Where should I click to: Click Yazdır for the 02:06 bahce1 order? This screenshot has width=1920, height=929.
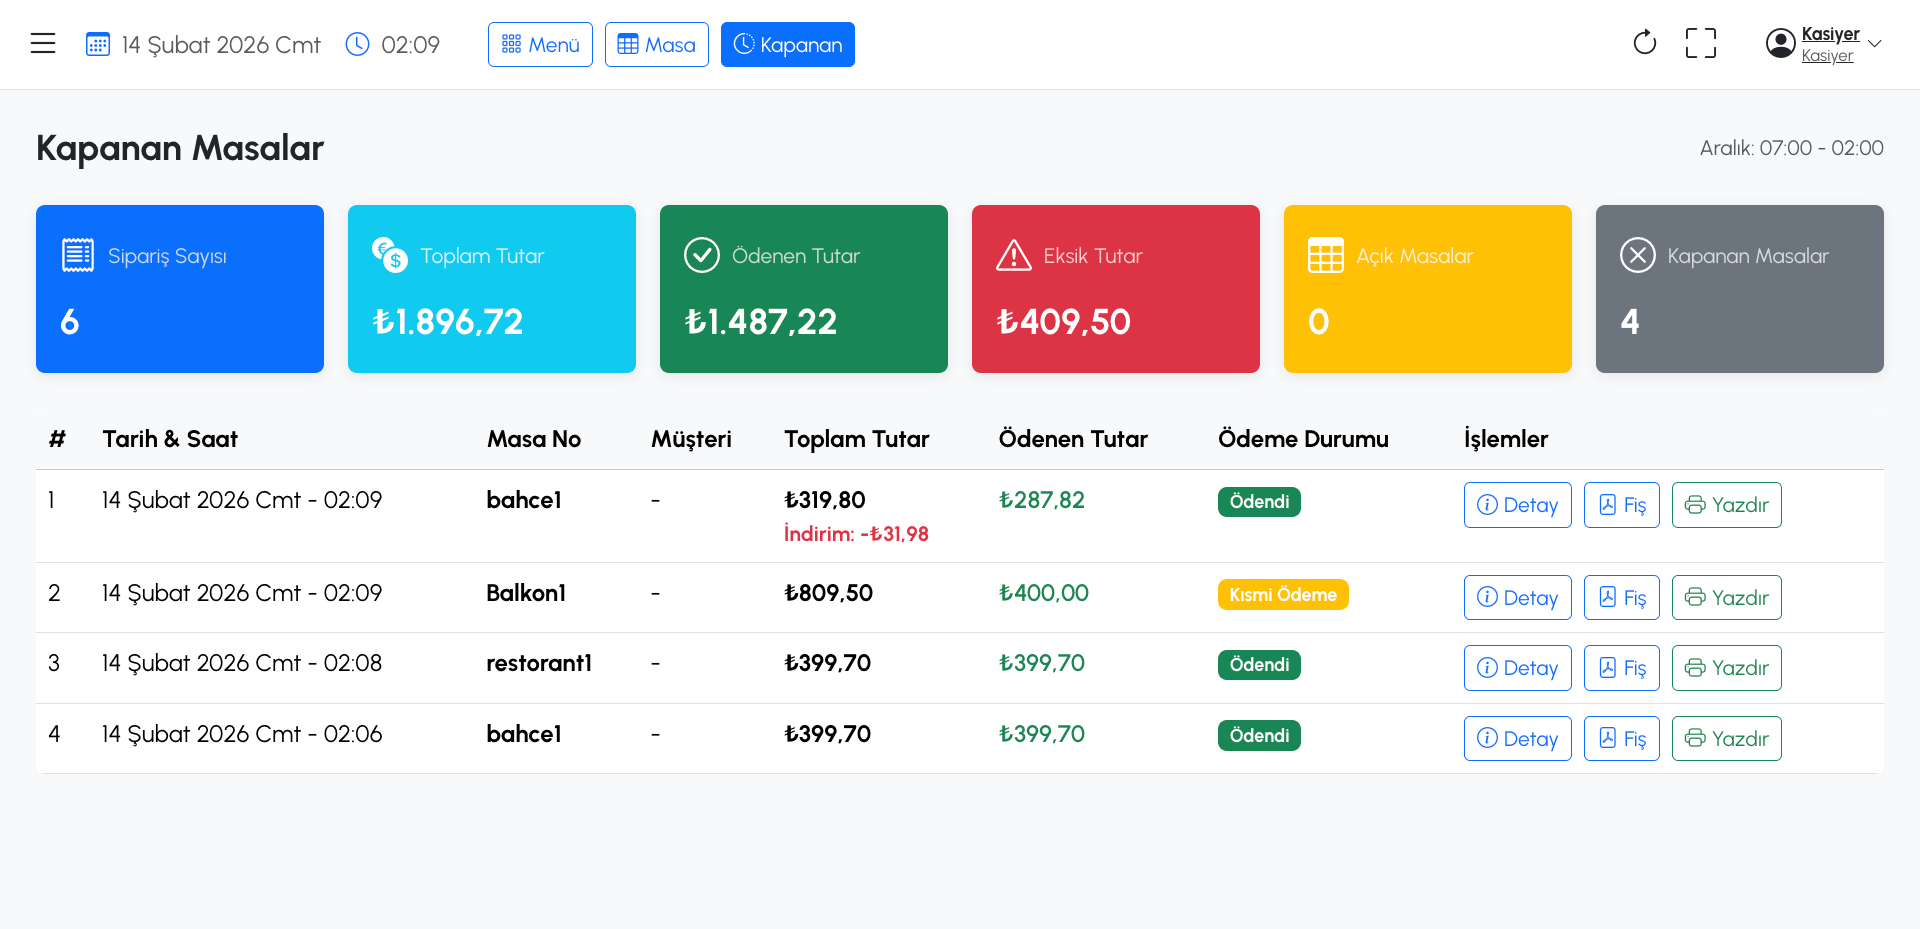1726,739
